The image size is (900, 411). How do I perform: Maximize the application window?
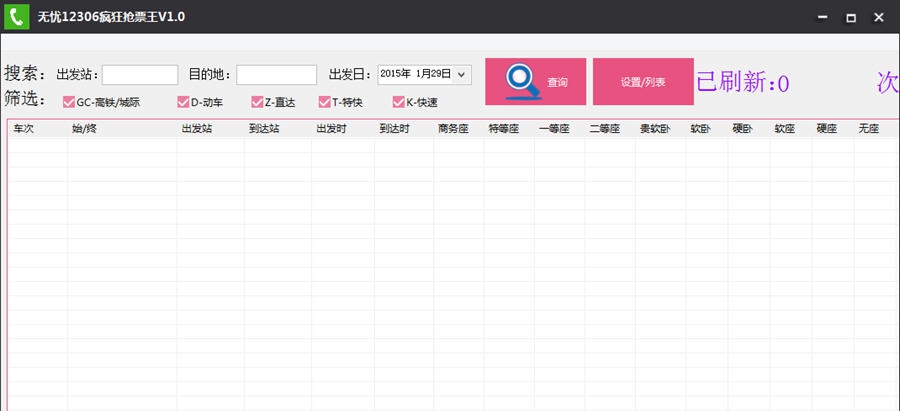click(x=851, y=18)
